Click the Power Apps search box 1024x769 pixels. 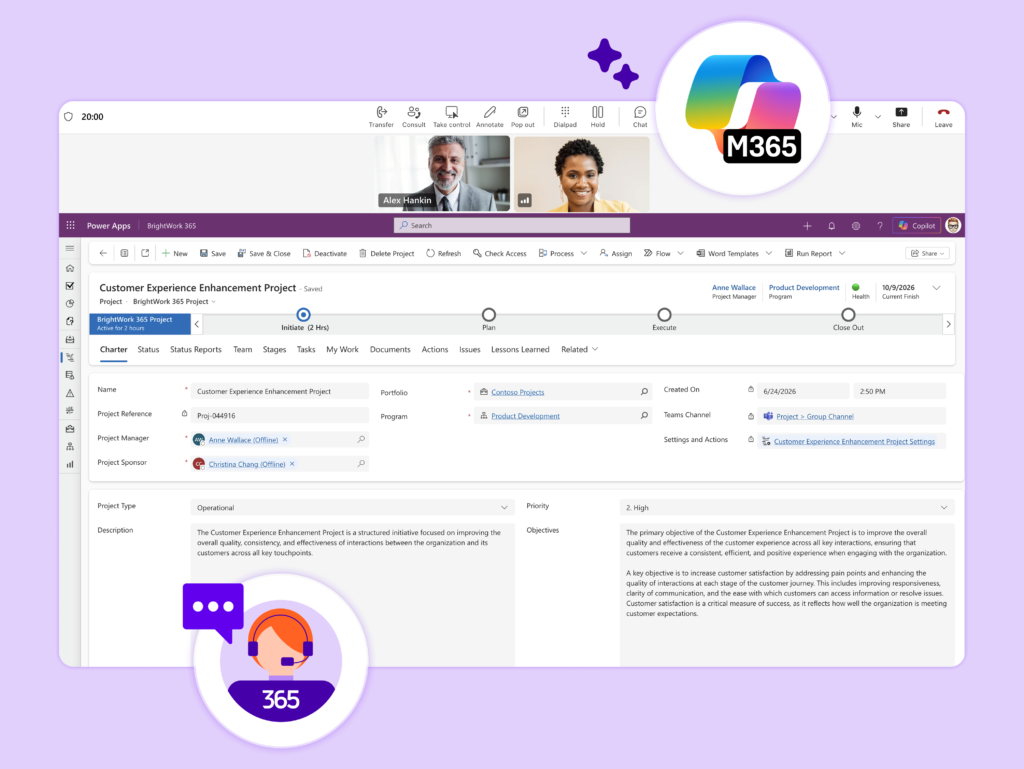[511, 225]
